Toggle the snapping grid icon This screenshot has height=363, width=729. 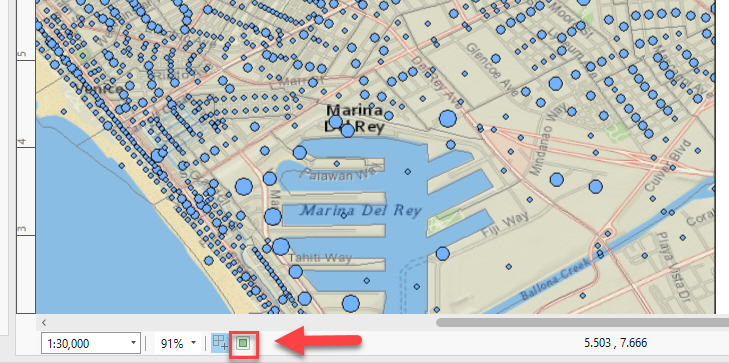220,343
